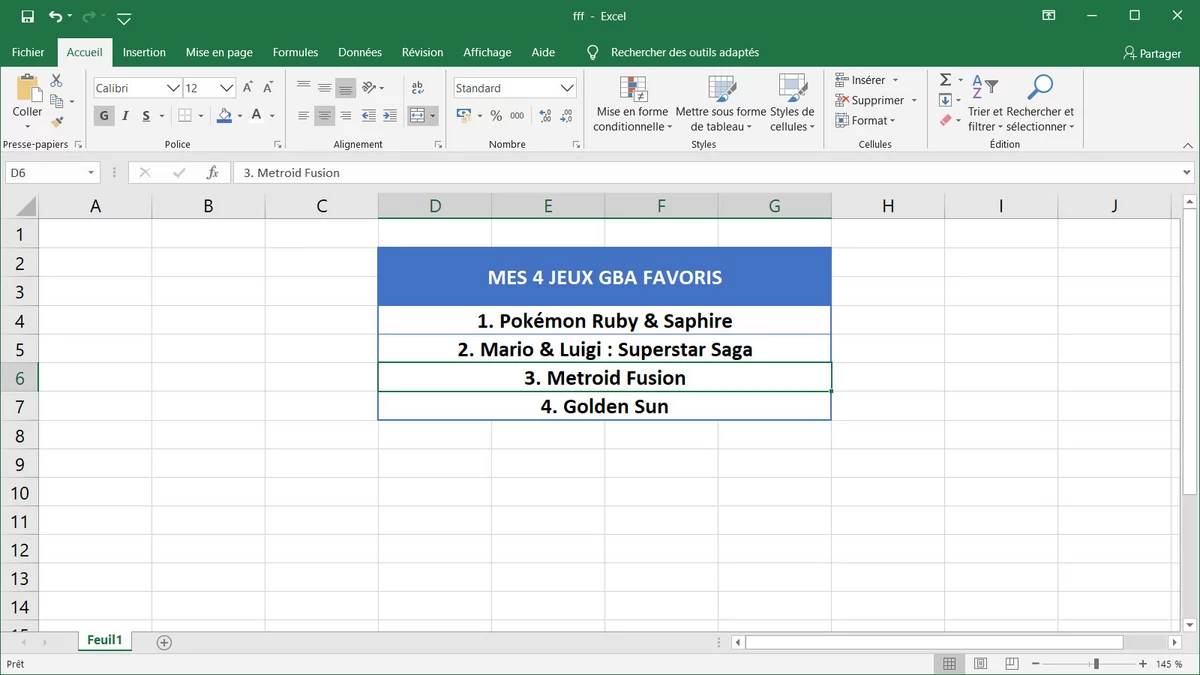Click the zoom slider handle in status bar

click(x=1096, y=664)
